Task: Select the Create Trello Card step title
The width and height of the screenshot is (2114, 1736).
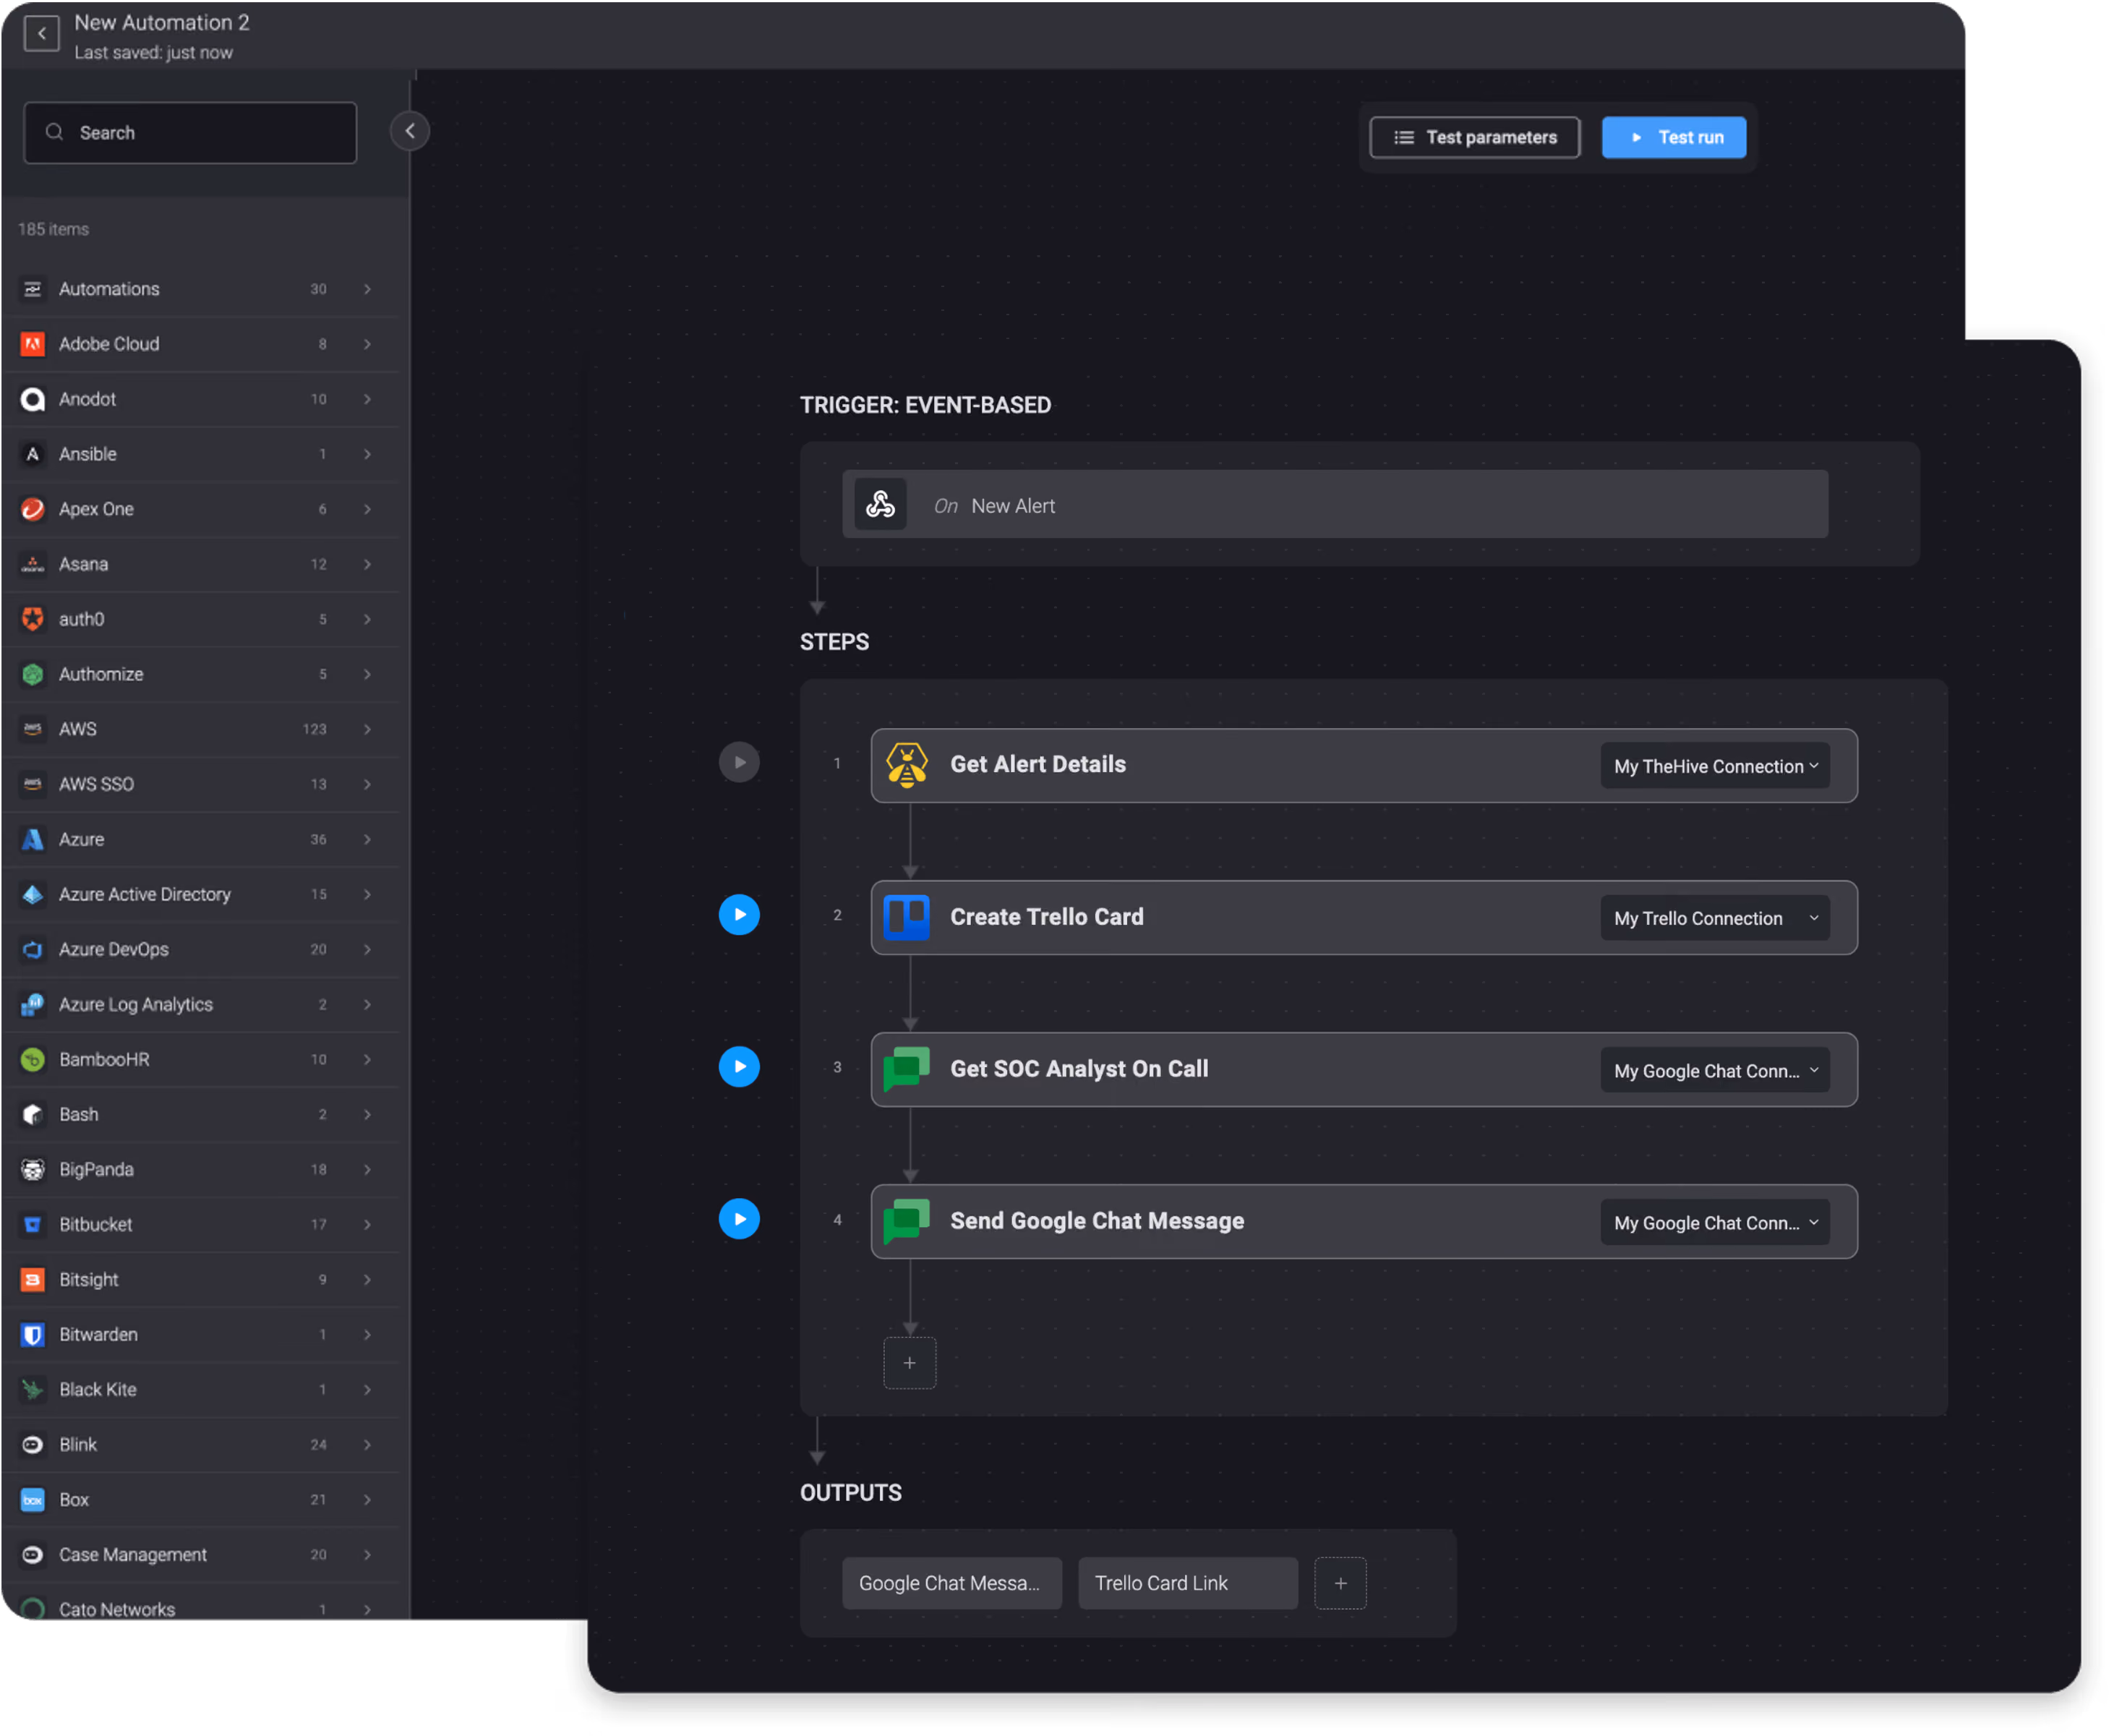Action: pyautogui.click(x=1047, y=917)
